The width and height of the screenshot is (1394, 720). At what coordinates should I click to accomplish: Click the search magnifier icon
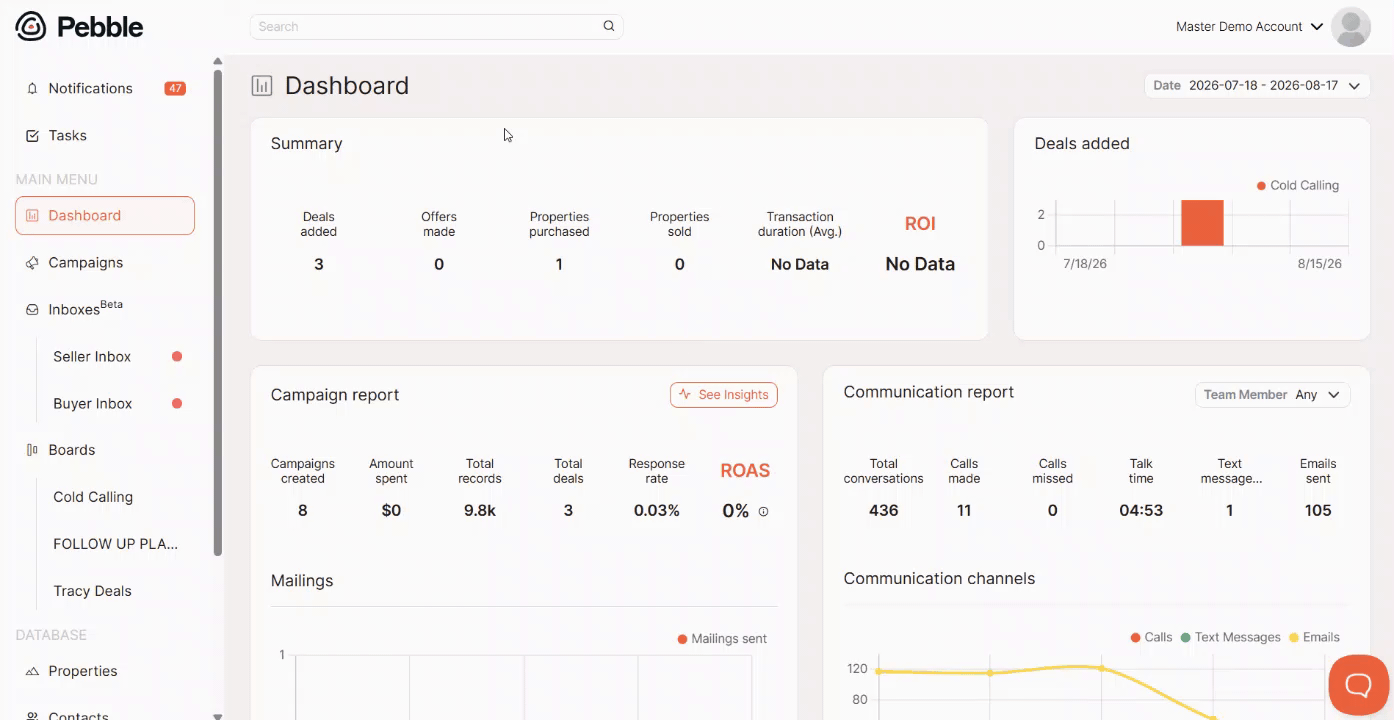click(608, 26)
